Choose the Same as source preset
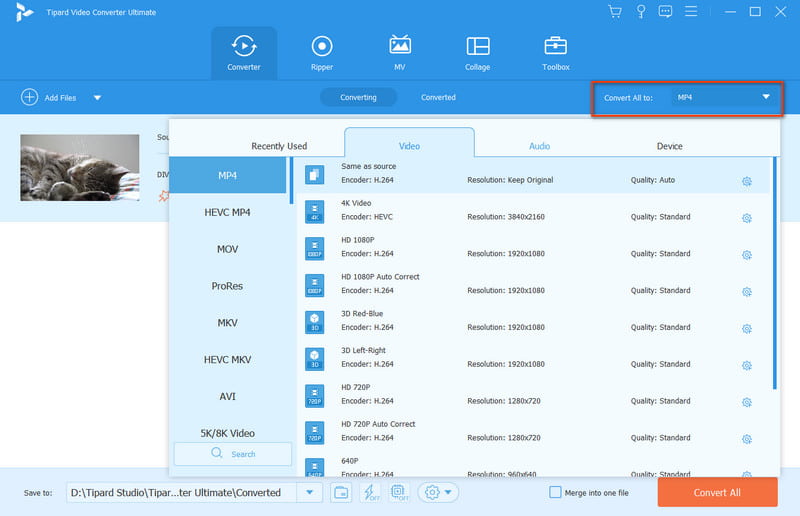The image size is (800, 516). (x=533, y=175)
